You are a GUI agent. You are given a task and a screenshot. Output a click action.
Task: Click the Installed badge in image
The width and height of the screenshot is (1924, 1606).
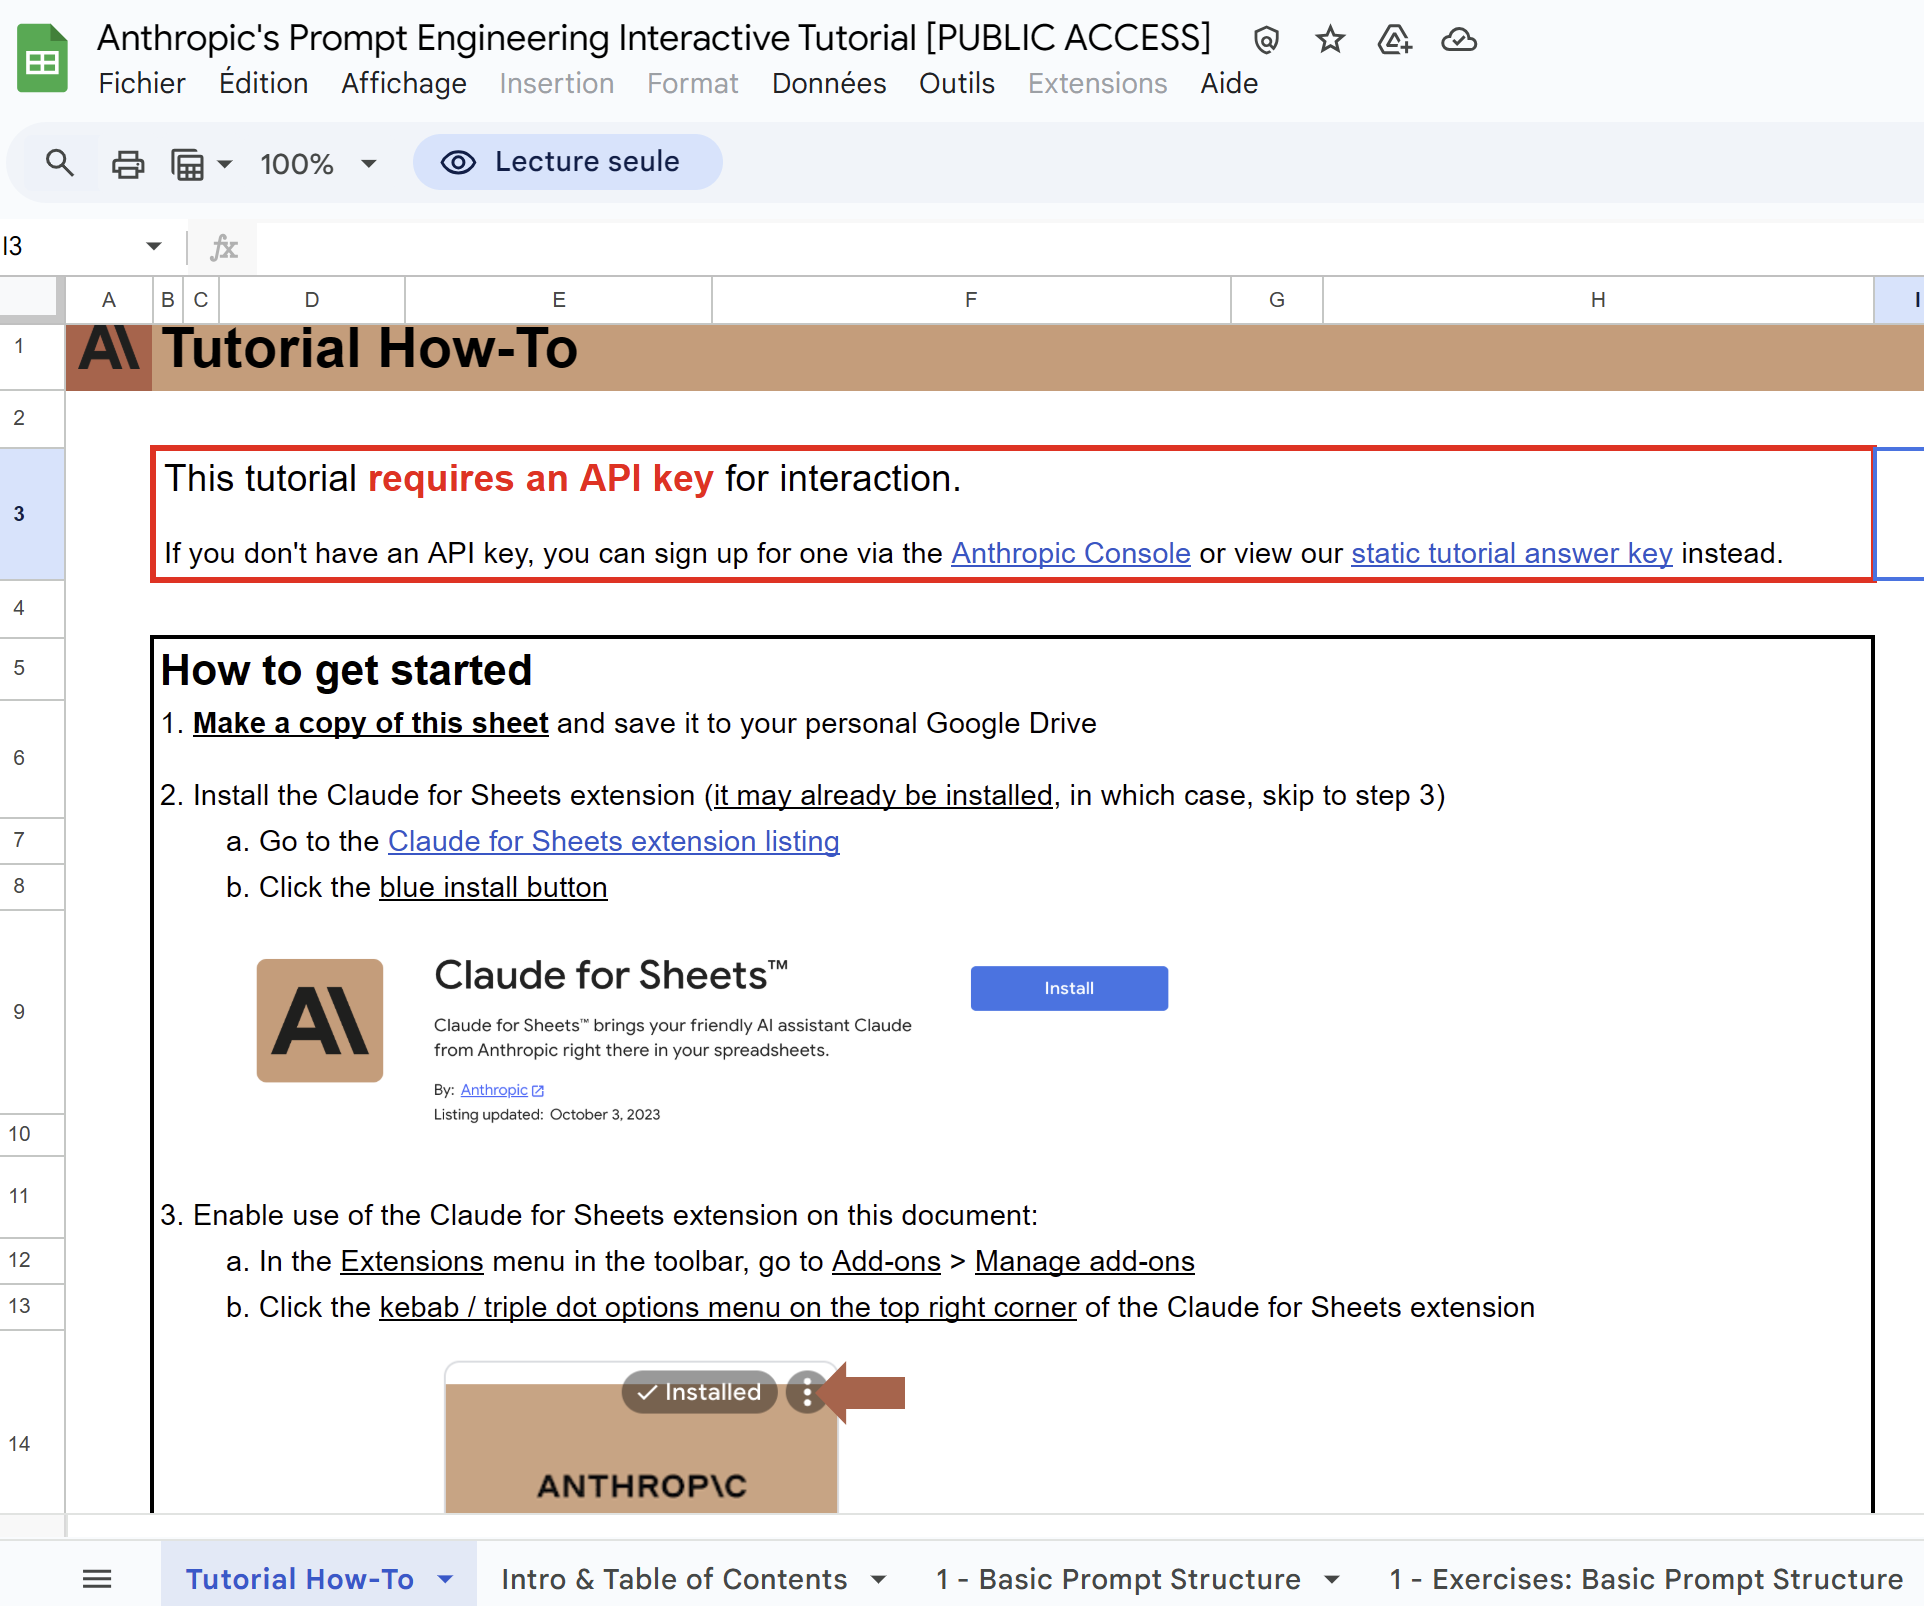point(699,1392)
